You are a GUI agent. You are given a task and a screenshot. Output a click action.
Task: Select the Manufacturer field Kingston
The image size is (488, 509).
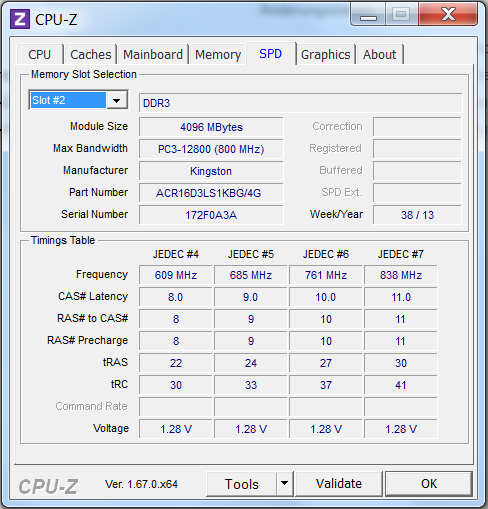[211, 171]
